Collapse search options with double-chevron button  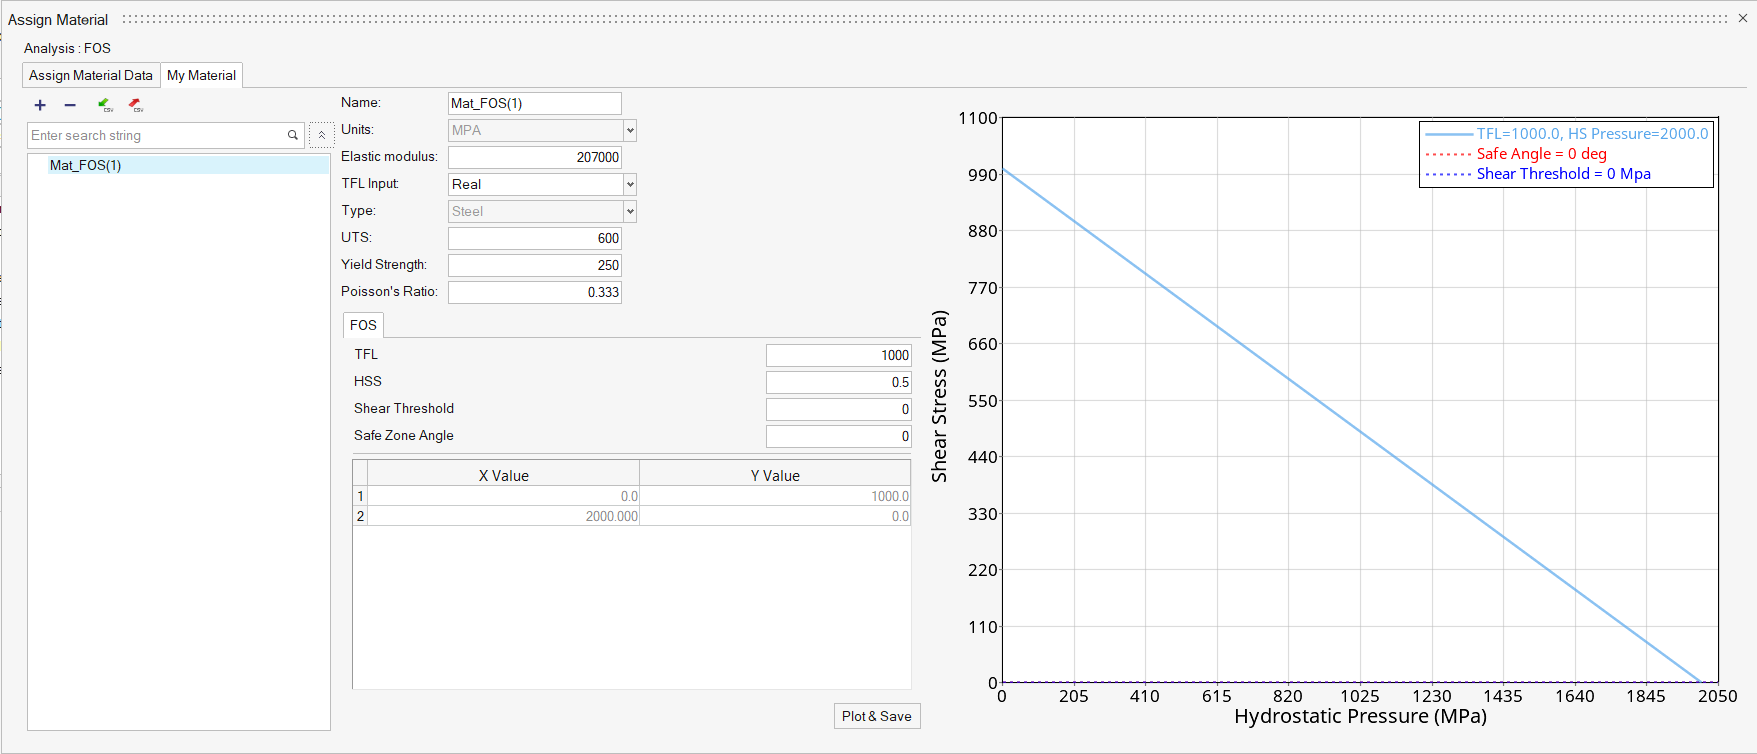pos(322,136)
